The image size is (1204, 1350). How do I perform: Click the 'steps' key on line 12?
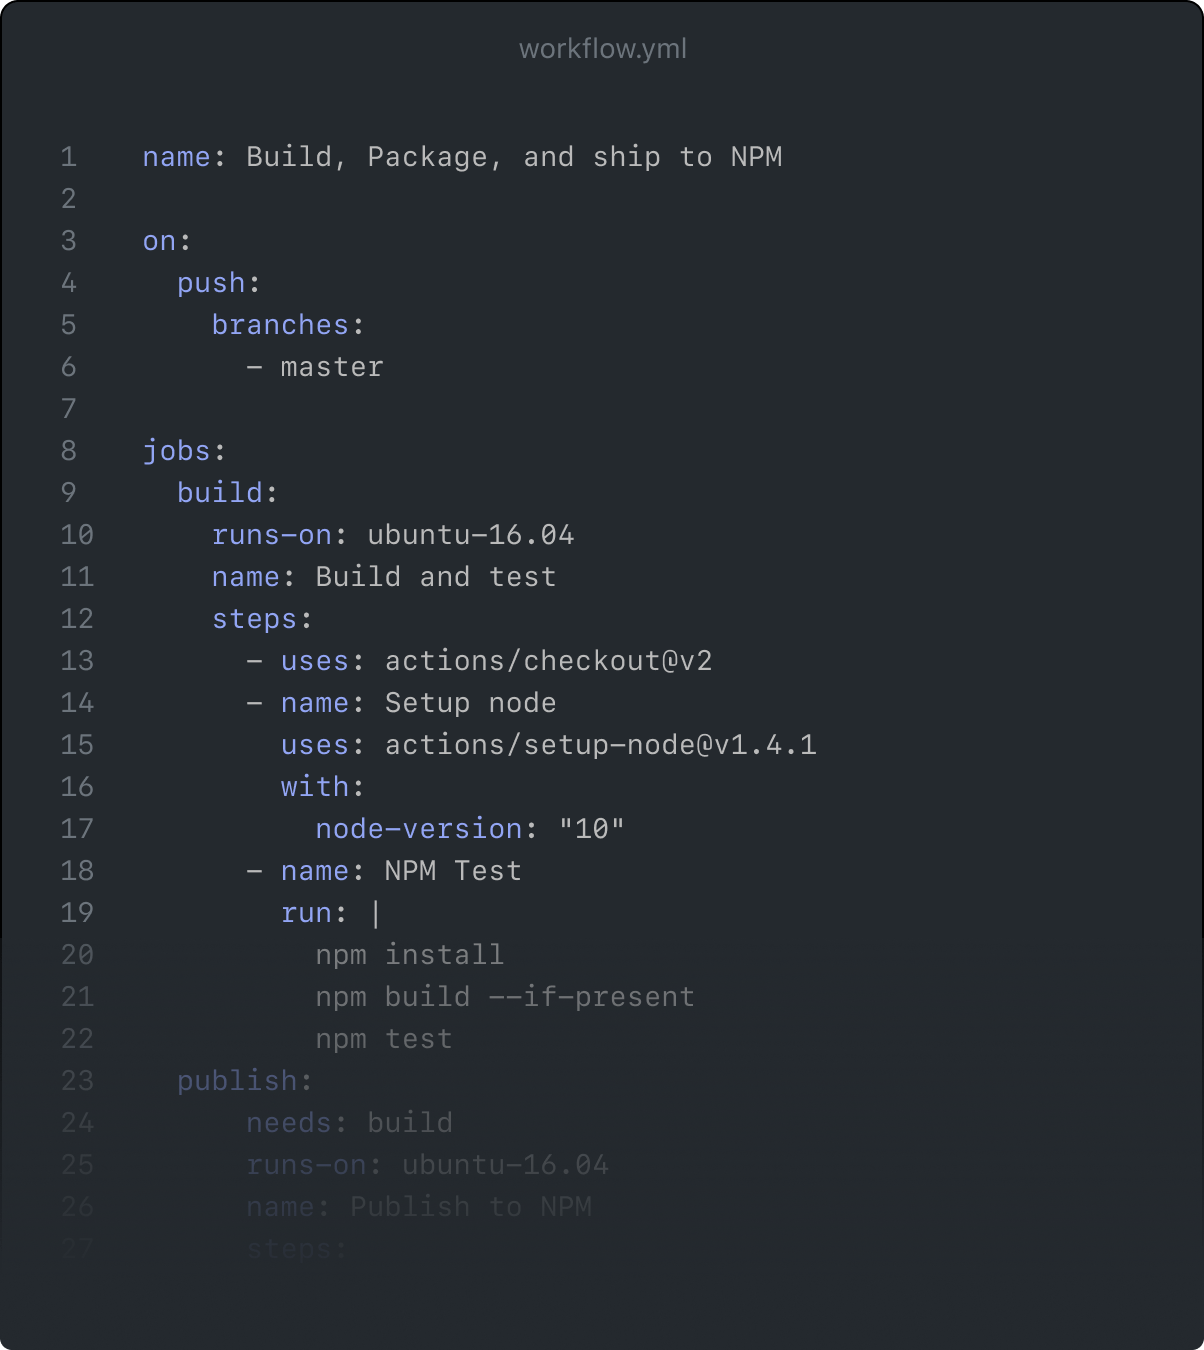point(254,619)
